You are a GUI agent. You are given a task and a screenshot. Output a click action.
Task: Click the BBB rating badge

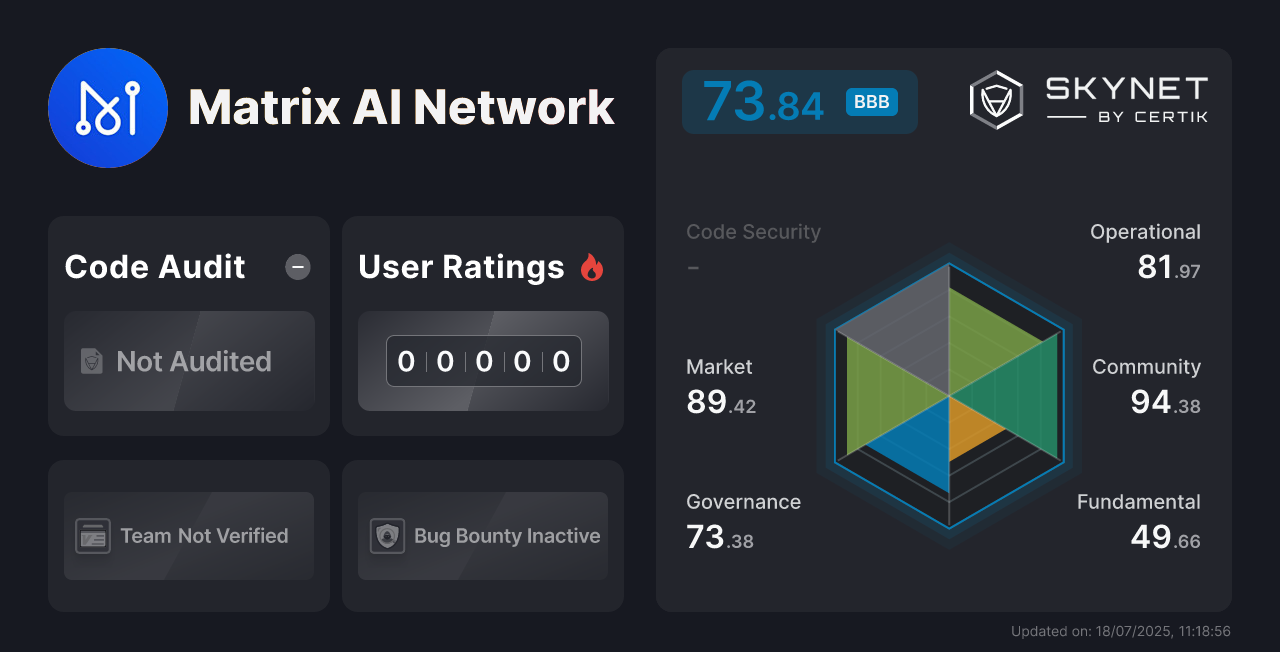click(x=872, y=102)
